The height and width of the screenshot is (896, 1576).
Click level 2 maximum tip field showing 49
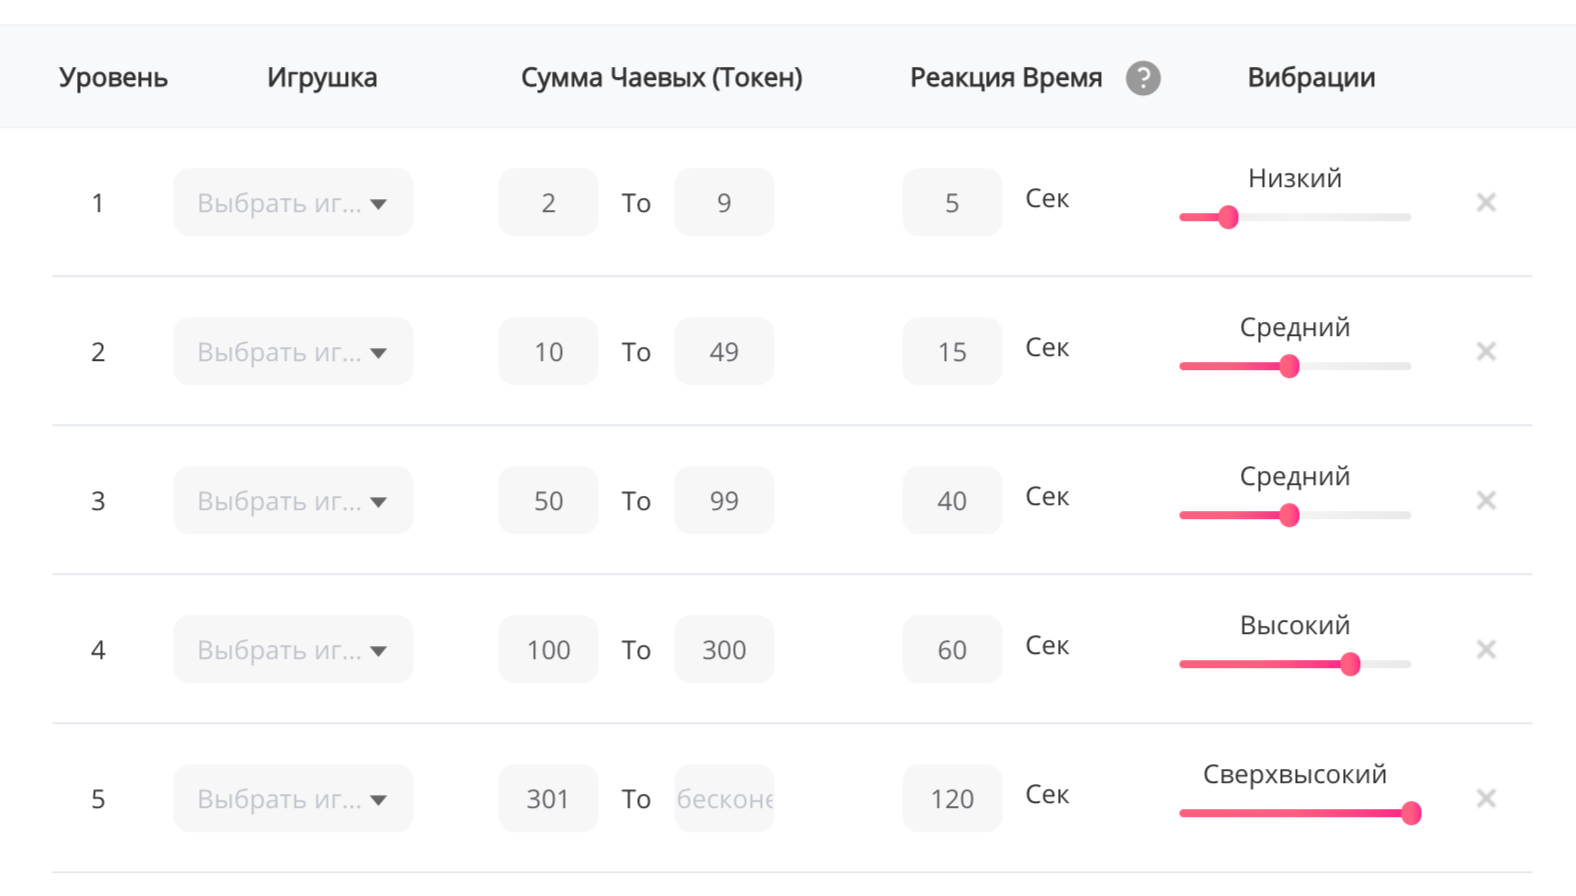click(x=724, y=352)
